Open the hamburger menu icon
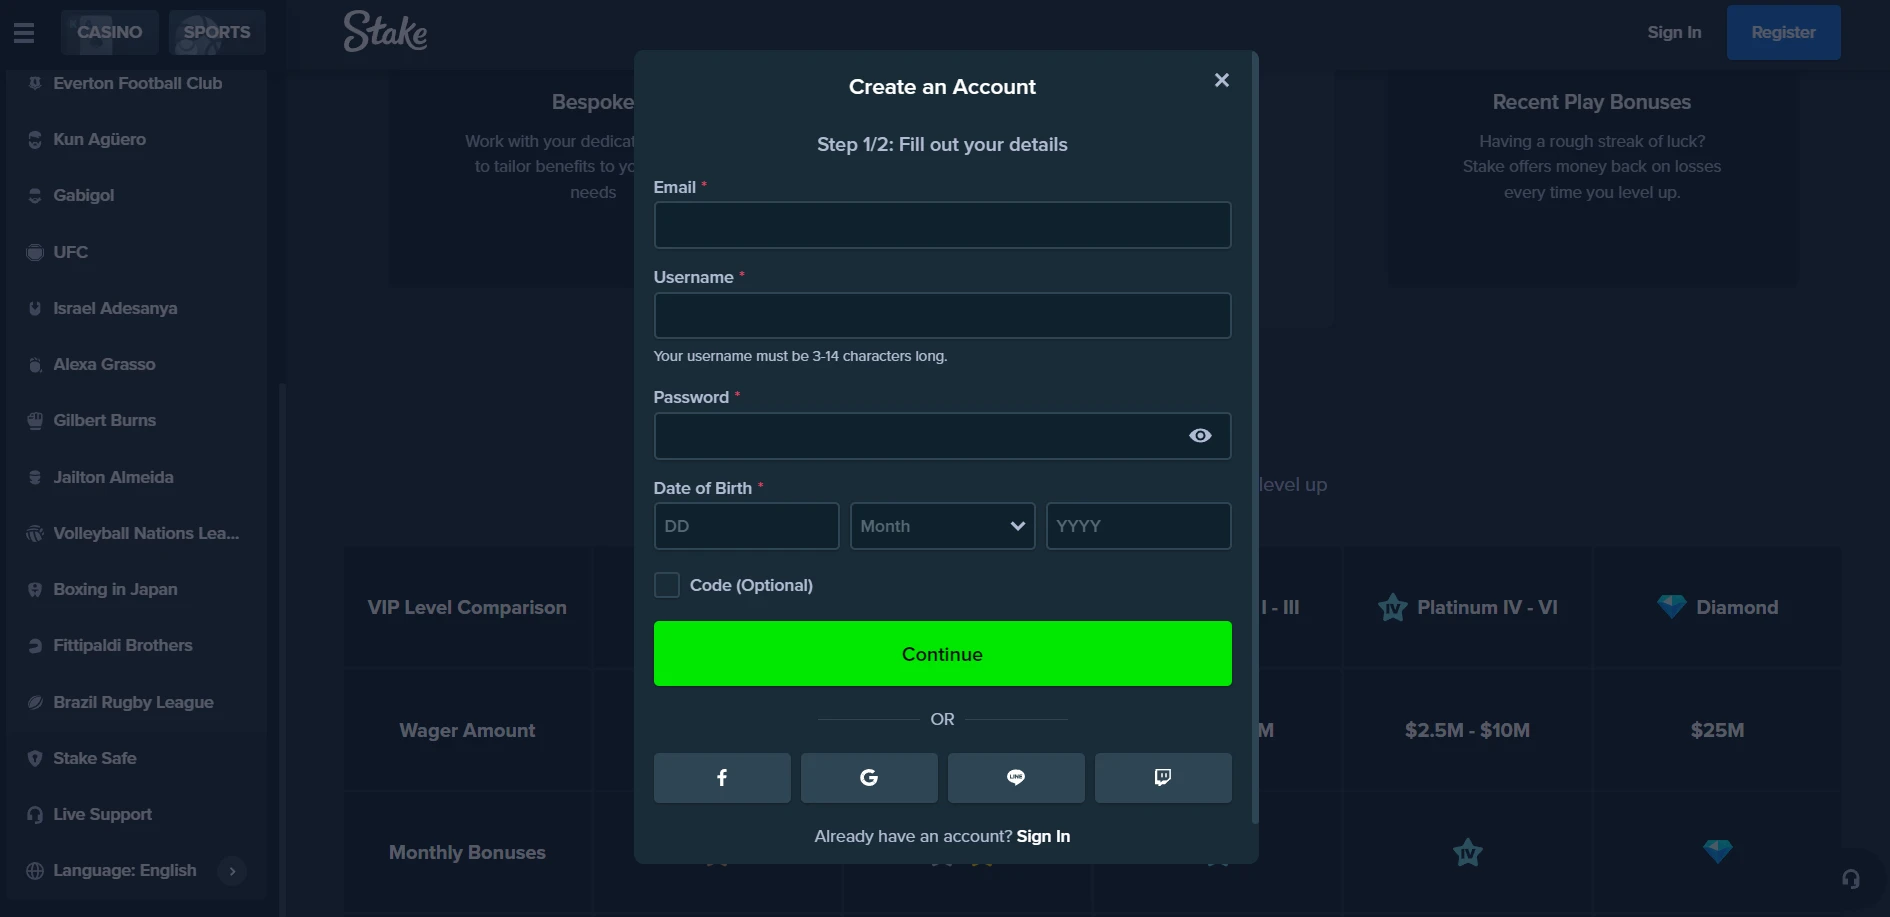1890x917 pixels. click(x=24, y=33)
